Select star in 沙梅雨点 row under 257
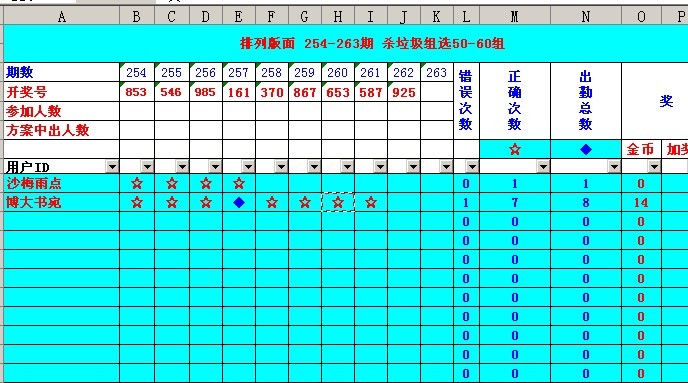This screenshot has height=383, width=688. click(239, 183)
